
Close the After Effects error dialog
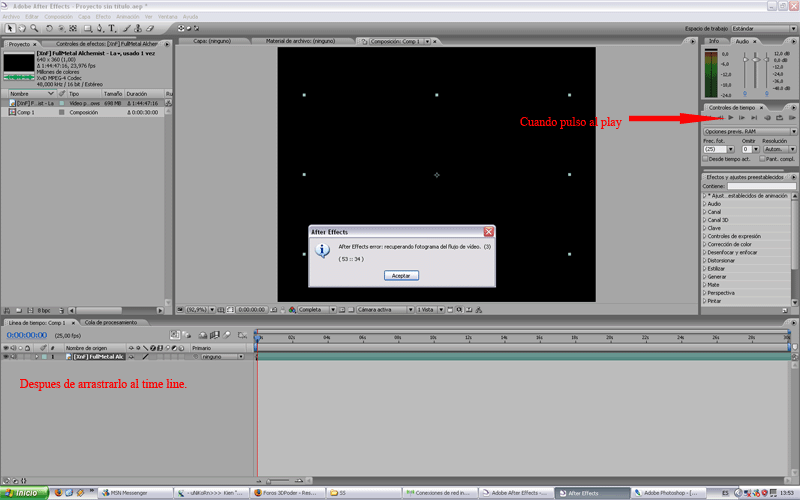click(488, 232)
